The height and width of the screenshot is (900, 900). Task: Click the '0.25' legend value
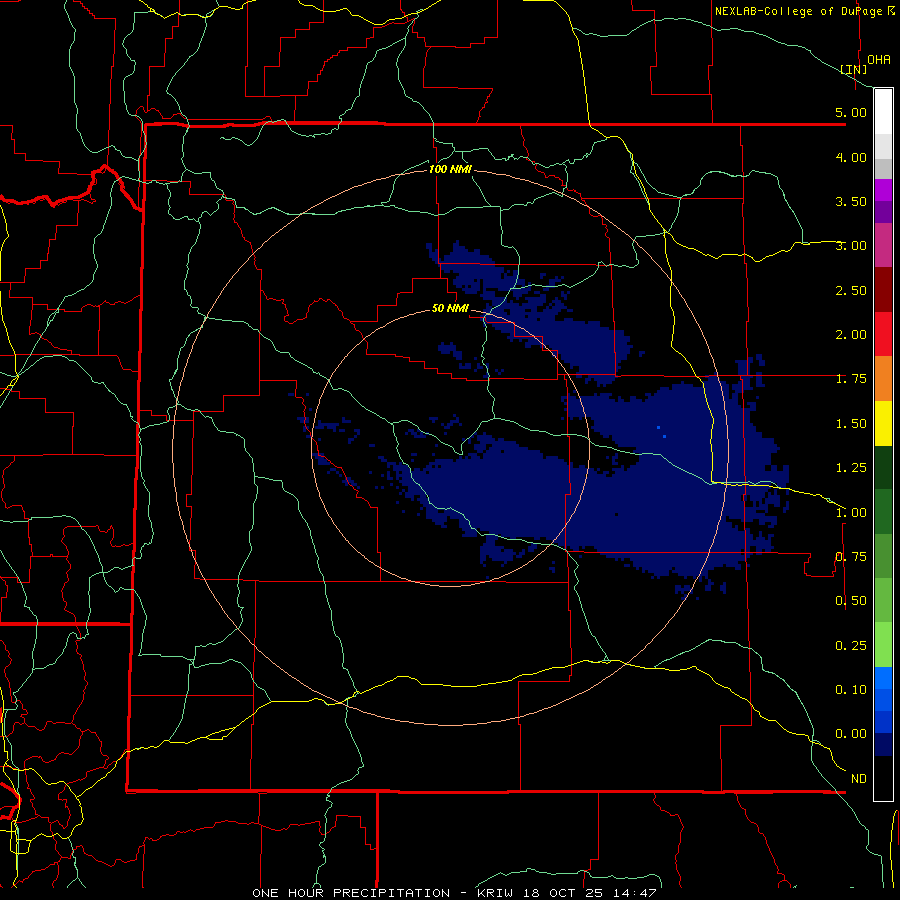[x=851, y=646]
